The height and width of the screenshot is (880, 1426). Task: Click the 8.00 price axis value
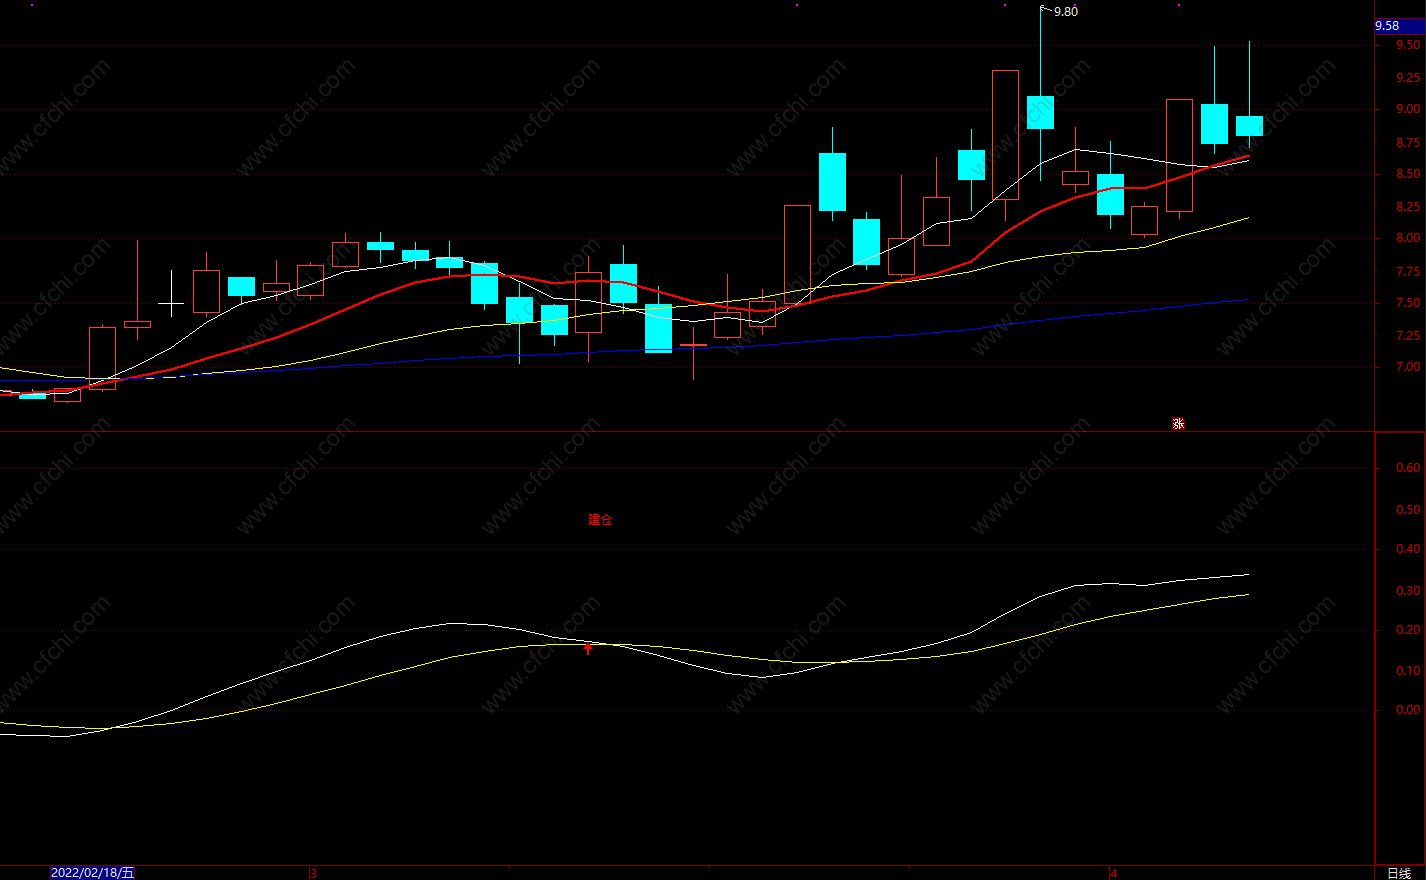(x=1408, y=238)
